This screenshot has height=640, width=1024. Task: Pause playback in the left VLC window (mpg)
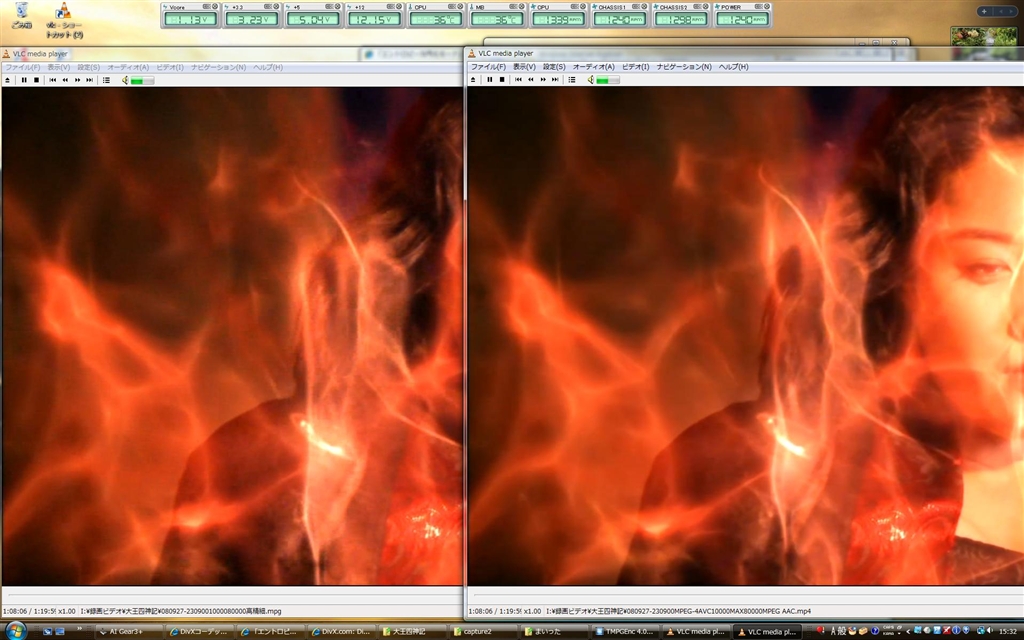coord(24,80)
